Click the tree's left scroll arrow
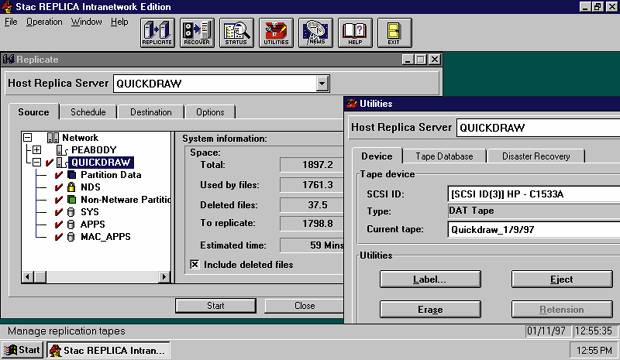Viewport: 620px width, 360px height. coord(28,277)
